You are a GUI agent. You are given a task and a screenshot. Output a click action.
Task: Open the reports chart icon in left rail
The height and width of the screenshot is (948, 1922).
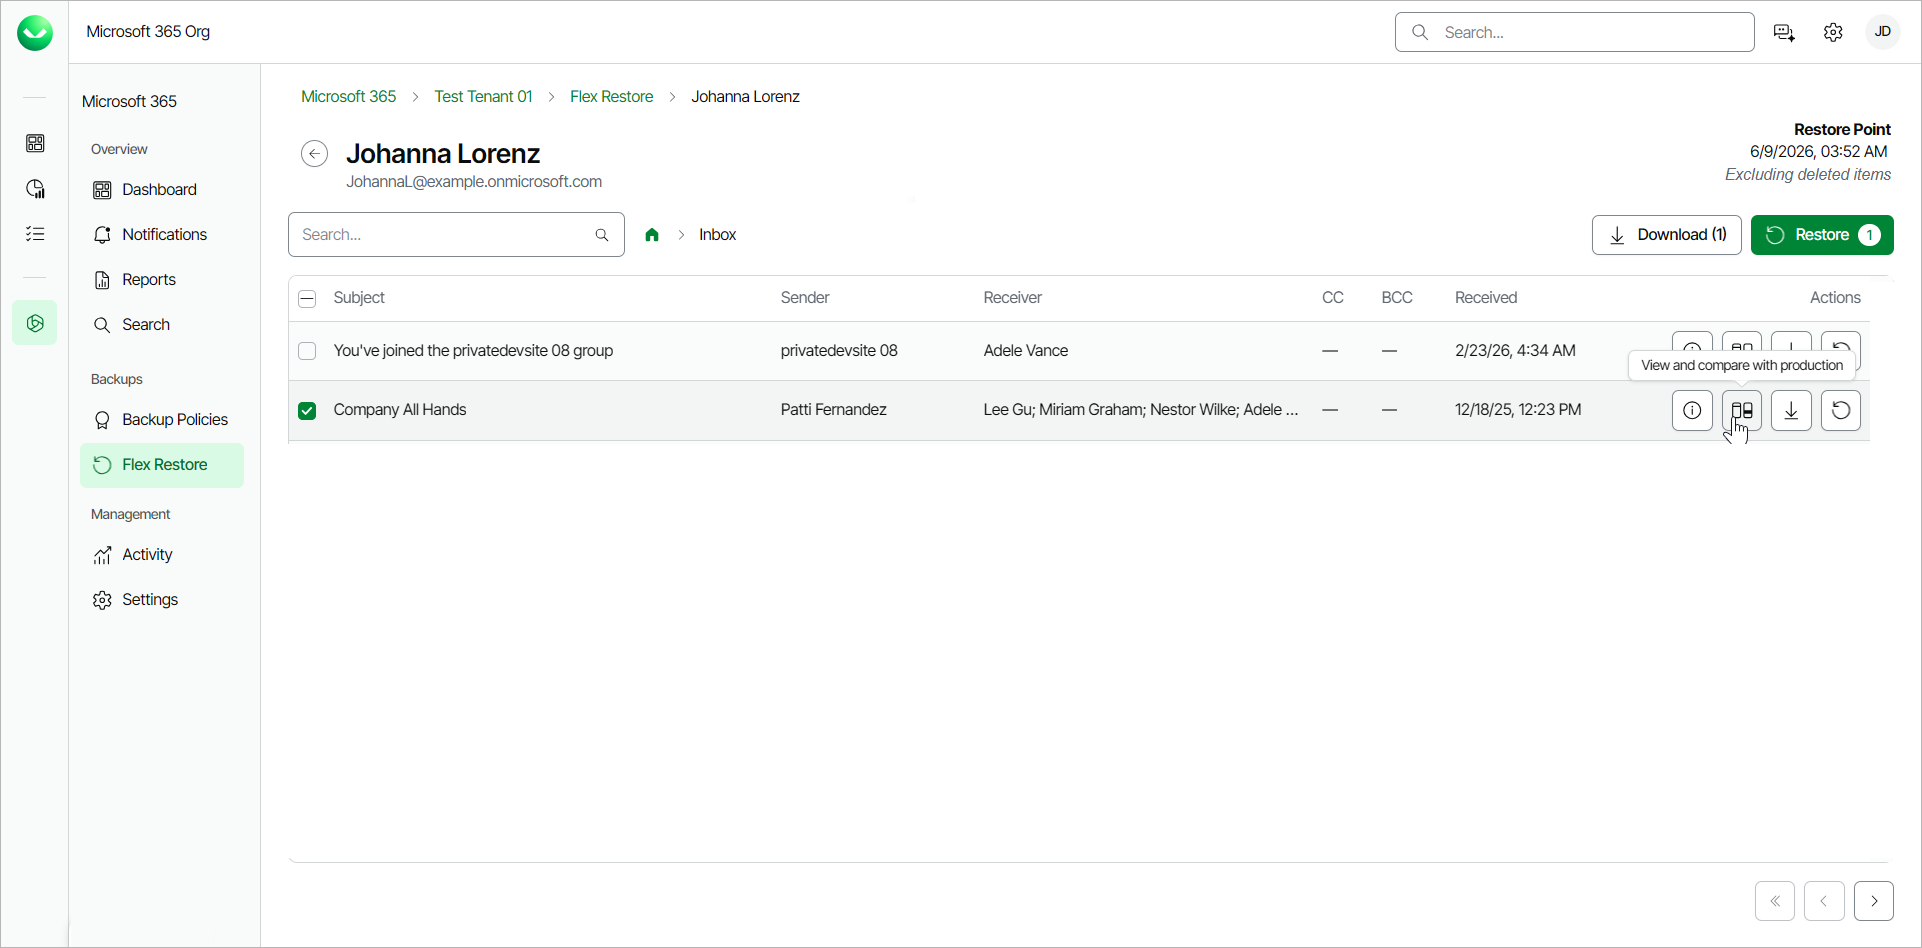(x=35, y=189)
